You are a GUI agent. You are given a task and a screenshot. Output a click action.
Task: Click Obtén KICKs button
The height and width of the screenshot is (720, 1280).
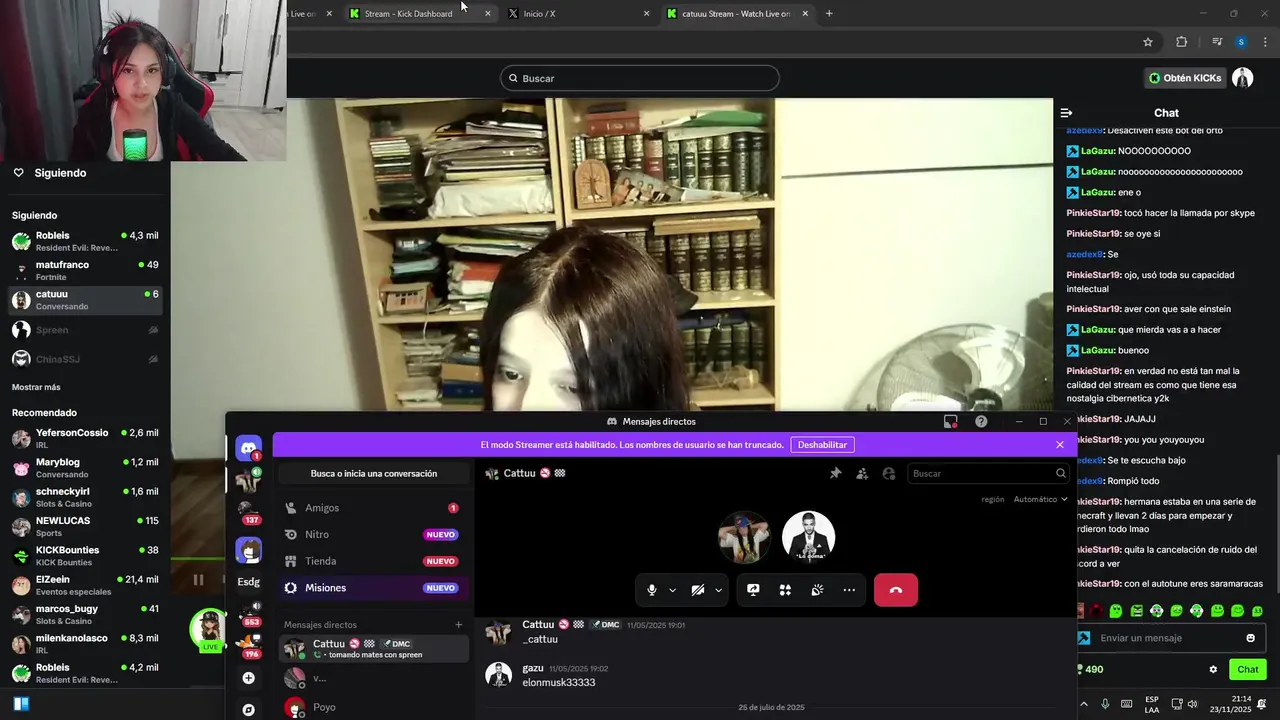pos(1185,78)
